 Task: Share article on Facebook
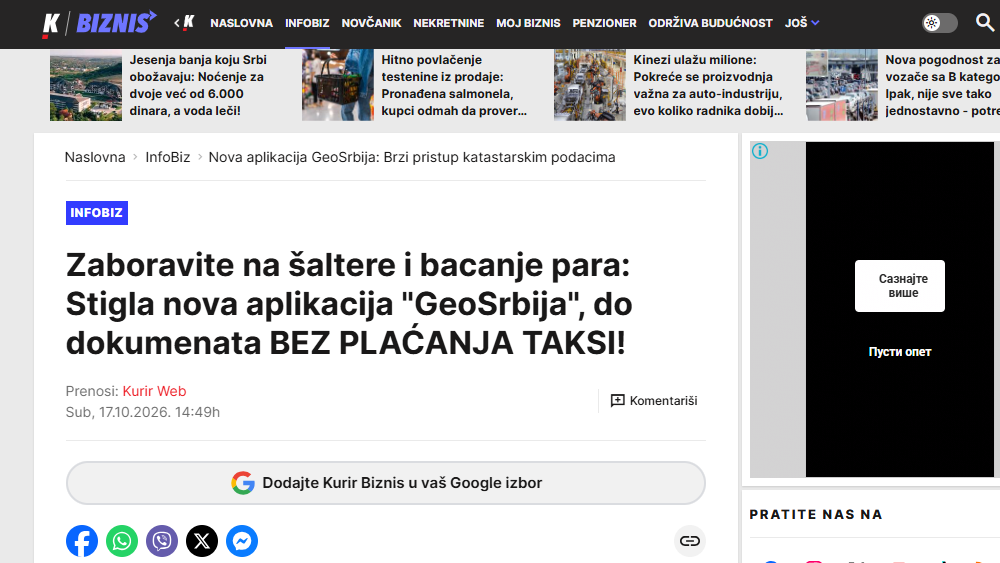82,541
